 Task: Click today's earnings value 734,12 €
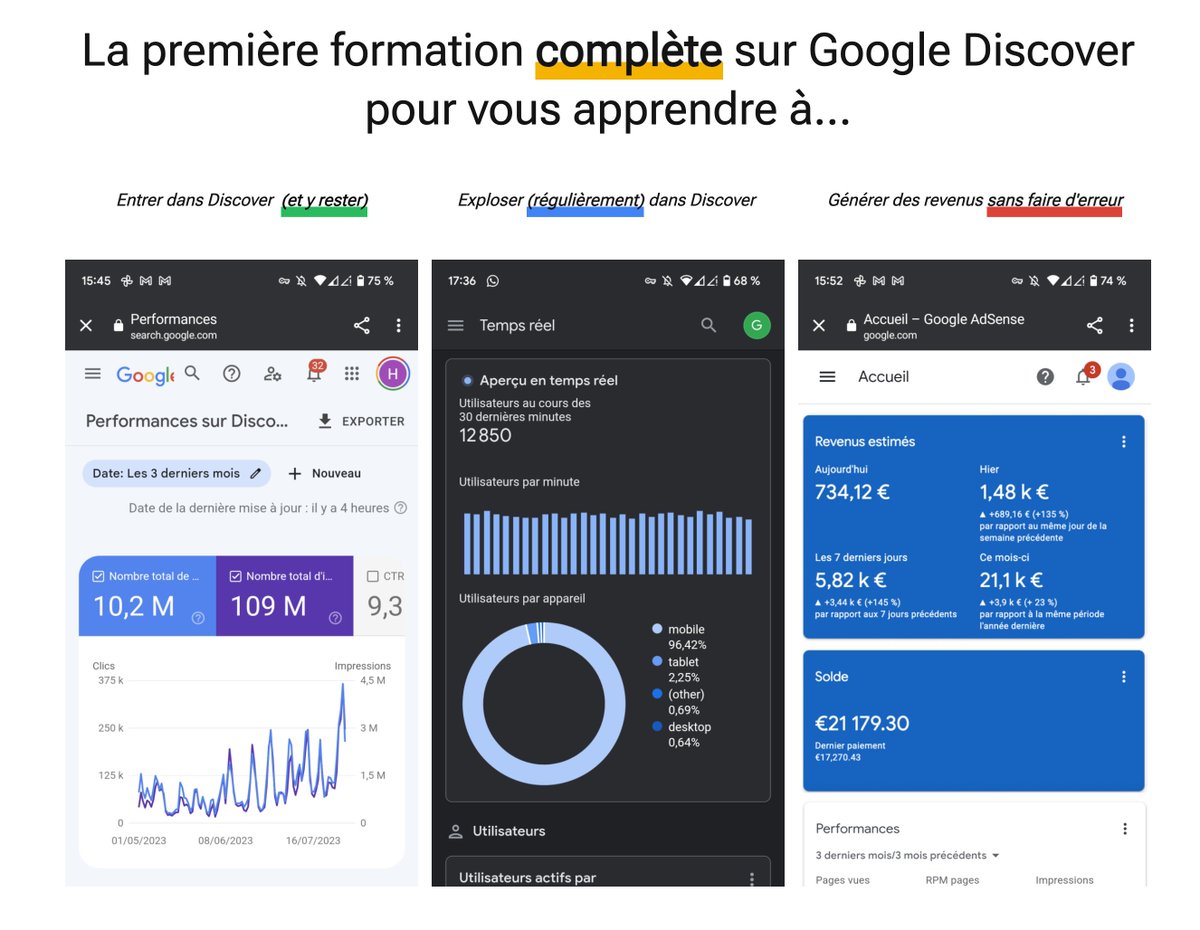click(852, 492)
